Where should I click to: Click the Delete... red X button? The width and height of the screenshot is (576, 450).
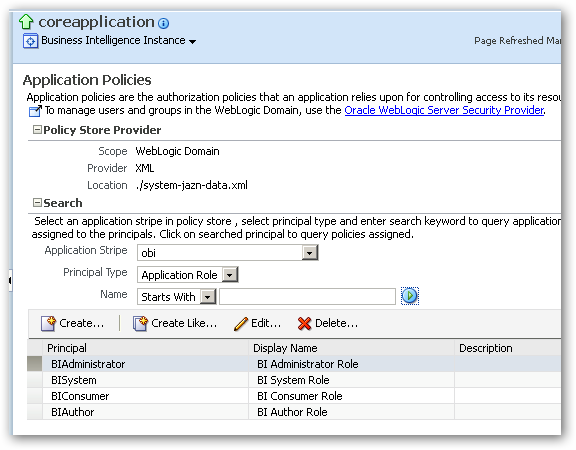point(327,323)
